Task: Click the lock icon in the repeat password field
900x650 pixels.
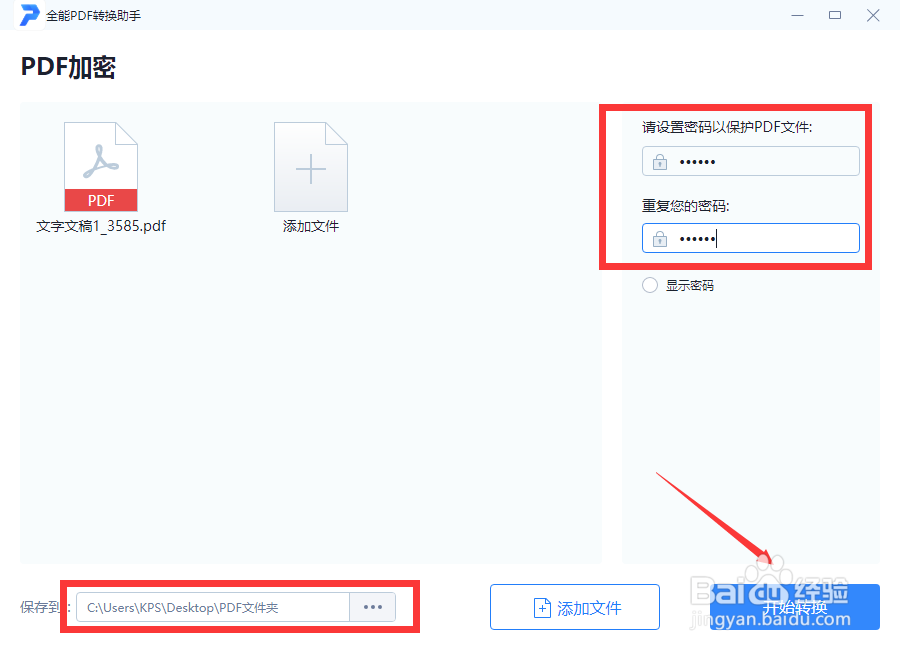Action: (658, 238)
